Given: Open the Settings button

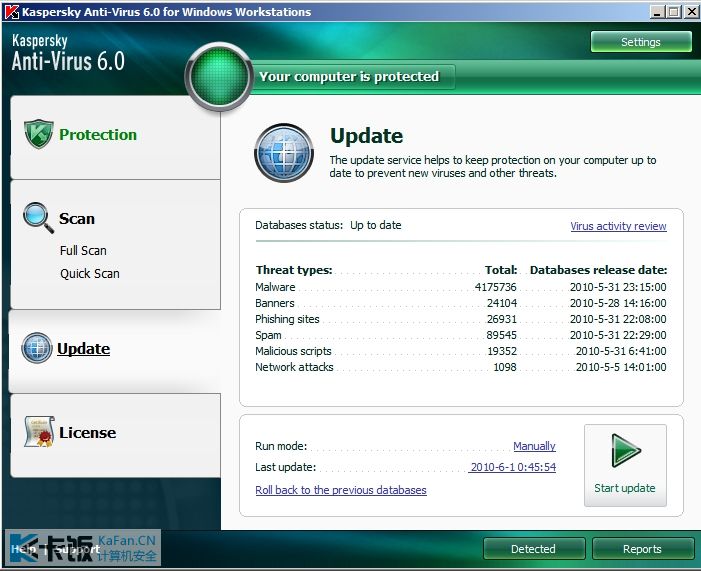Looking at the screenshot, I should [x=641, y=42].
